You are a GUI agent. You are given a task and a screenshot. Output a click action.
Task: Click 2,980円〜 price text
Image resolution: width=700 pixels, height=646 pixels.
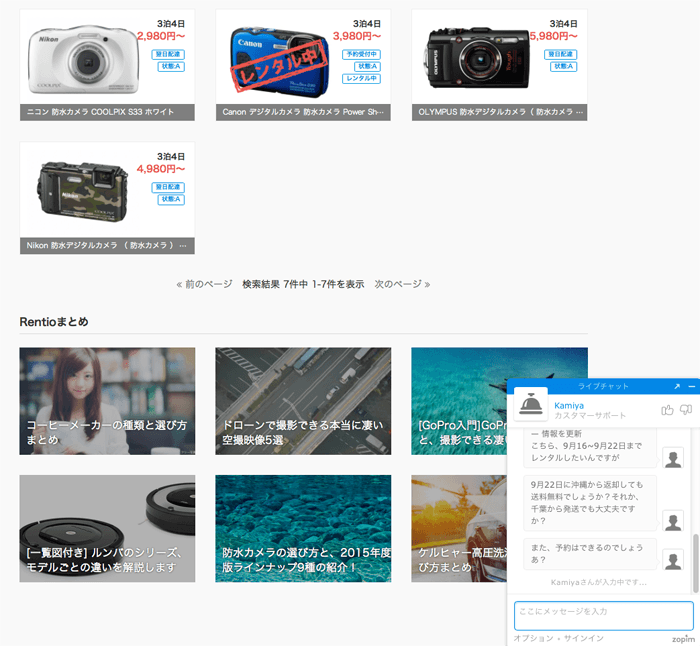pyautogui.click(x=161, y=36)
